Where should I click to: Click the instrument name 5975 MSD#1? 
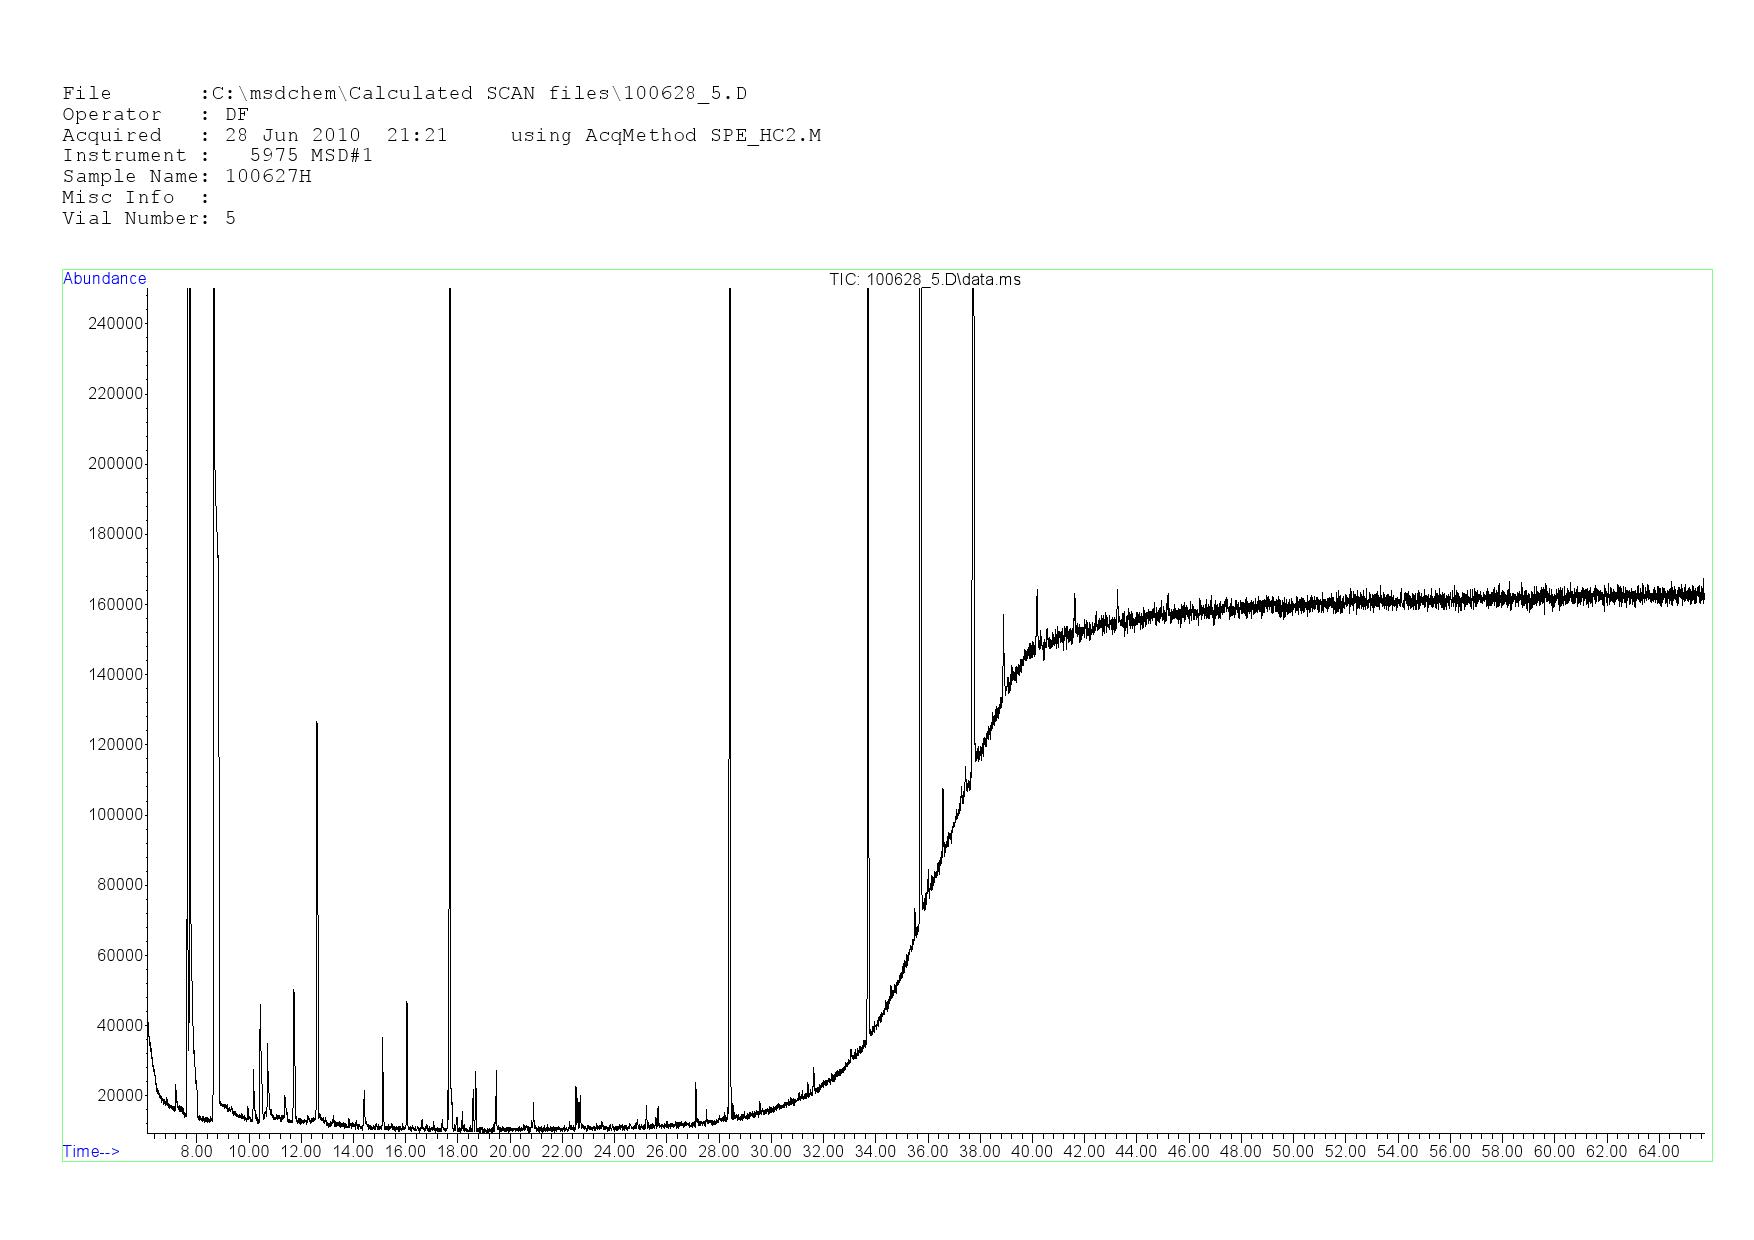tap(311, 155)
